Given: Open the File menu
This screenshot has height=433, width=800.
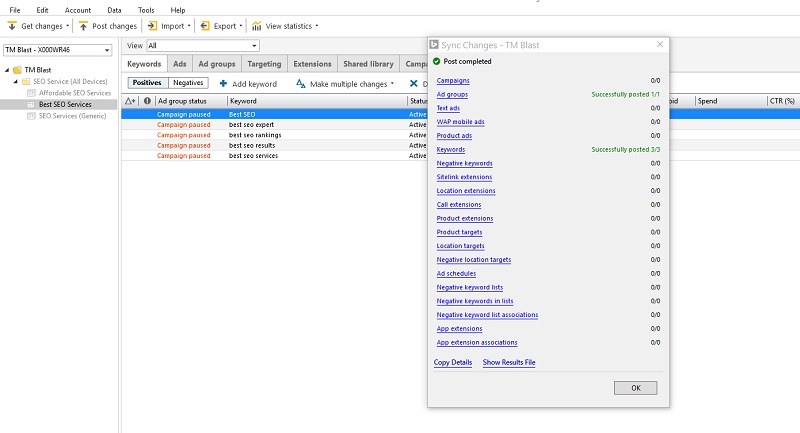Looking at the screenshot, I should [15, 10].
